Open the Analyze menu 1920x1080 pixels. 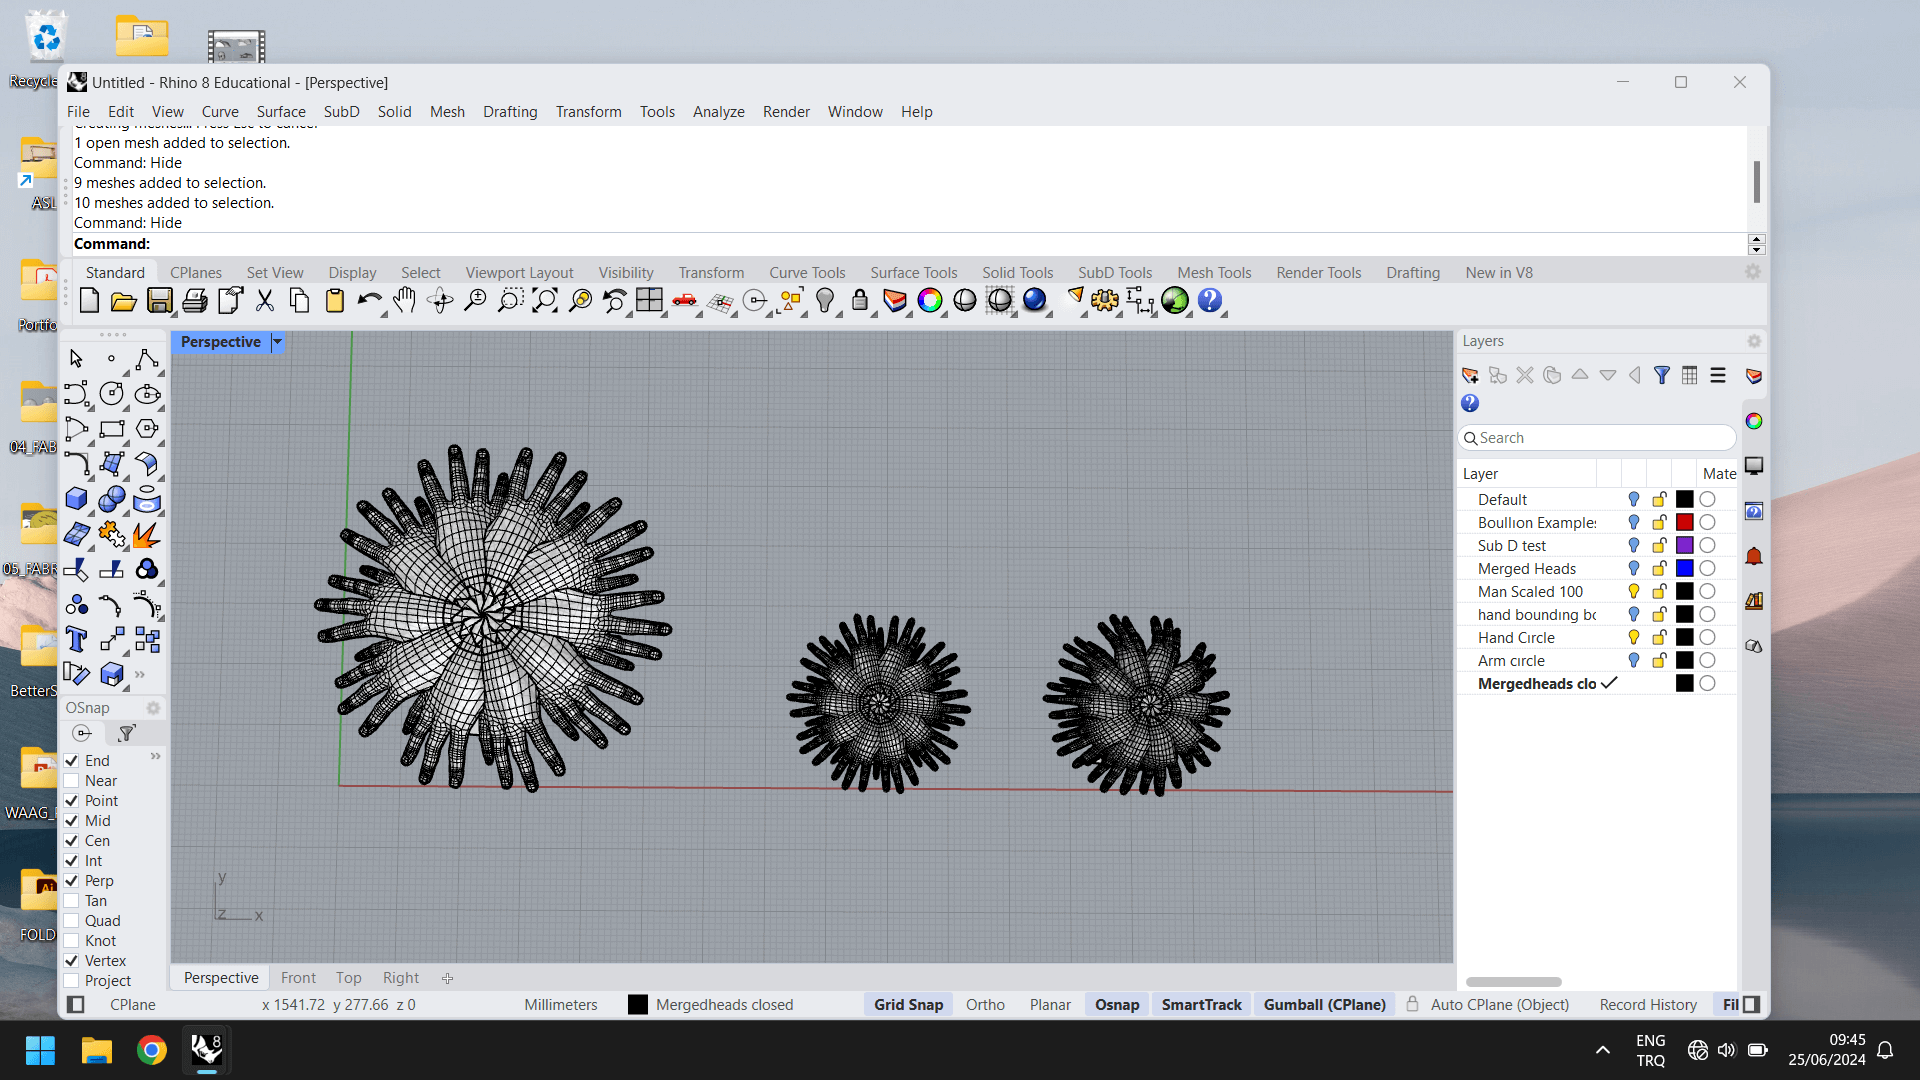click(718, 112)
